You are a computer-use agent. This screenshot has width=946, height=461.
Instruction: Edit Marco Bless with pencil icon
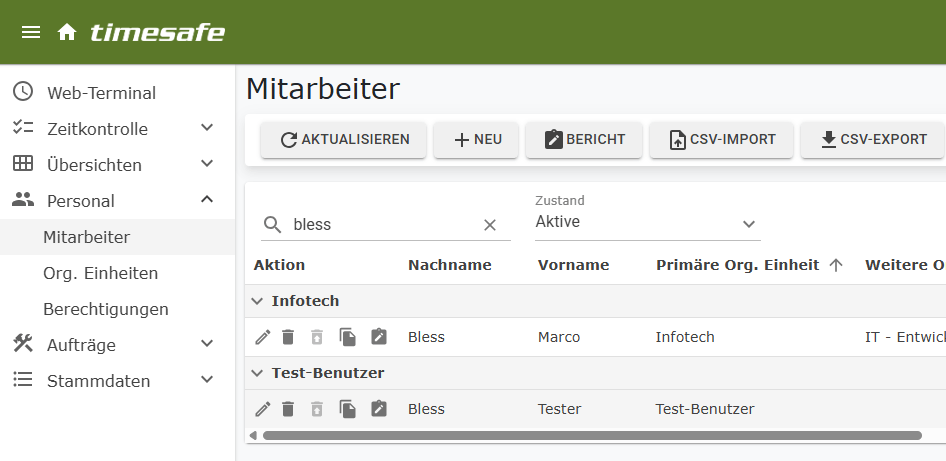coord(262,337)
